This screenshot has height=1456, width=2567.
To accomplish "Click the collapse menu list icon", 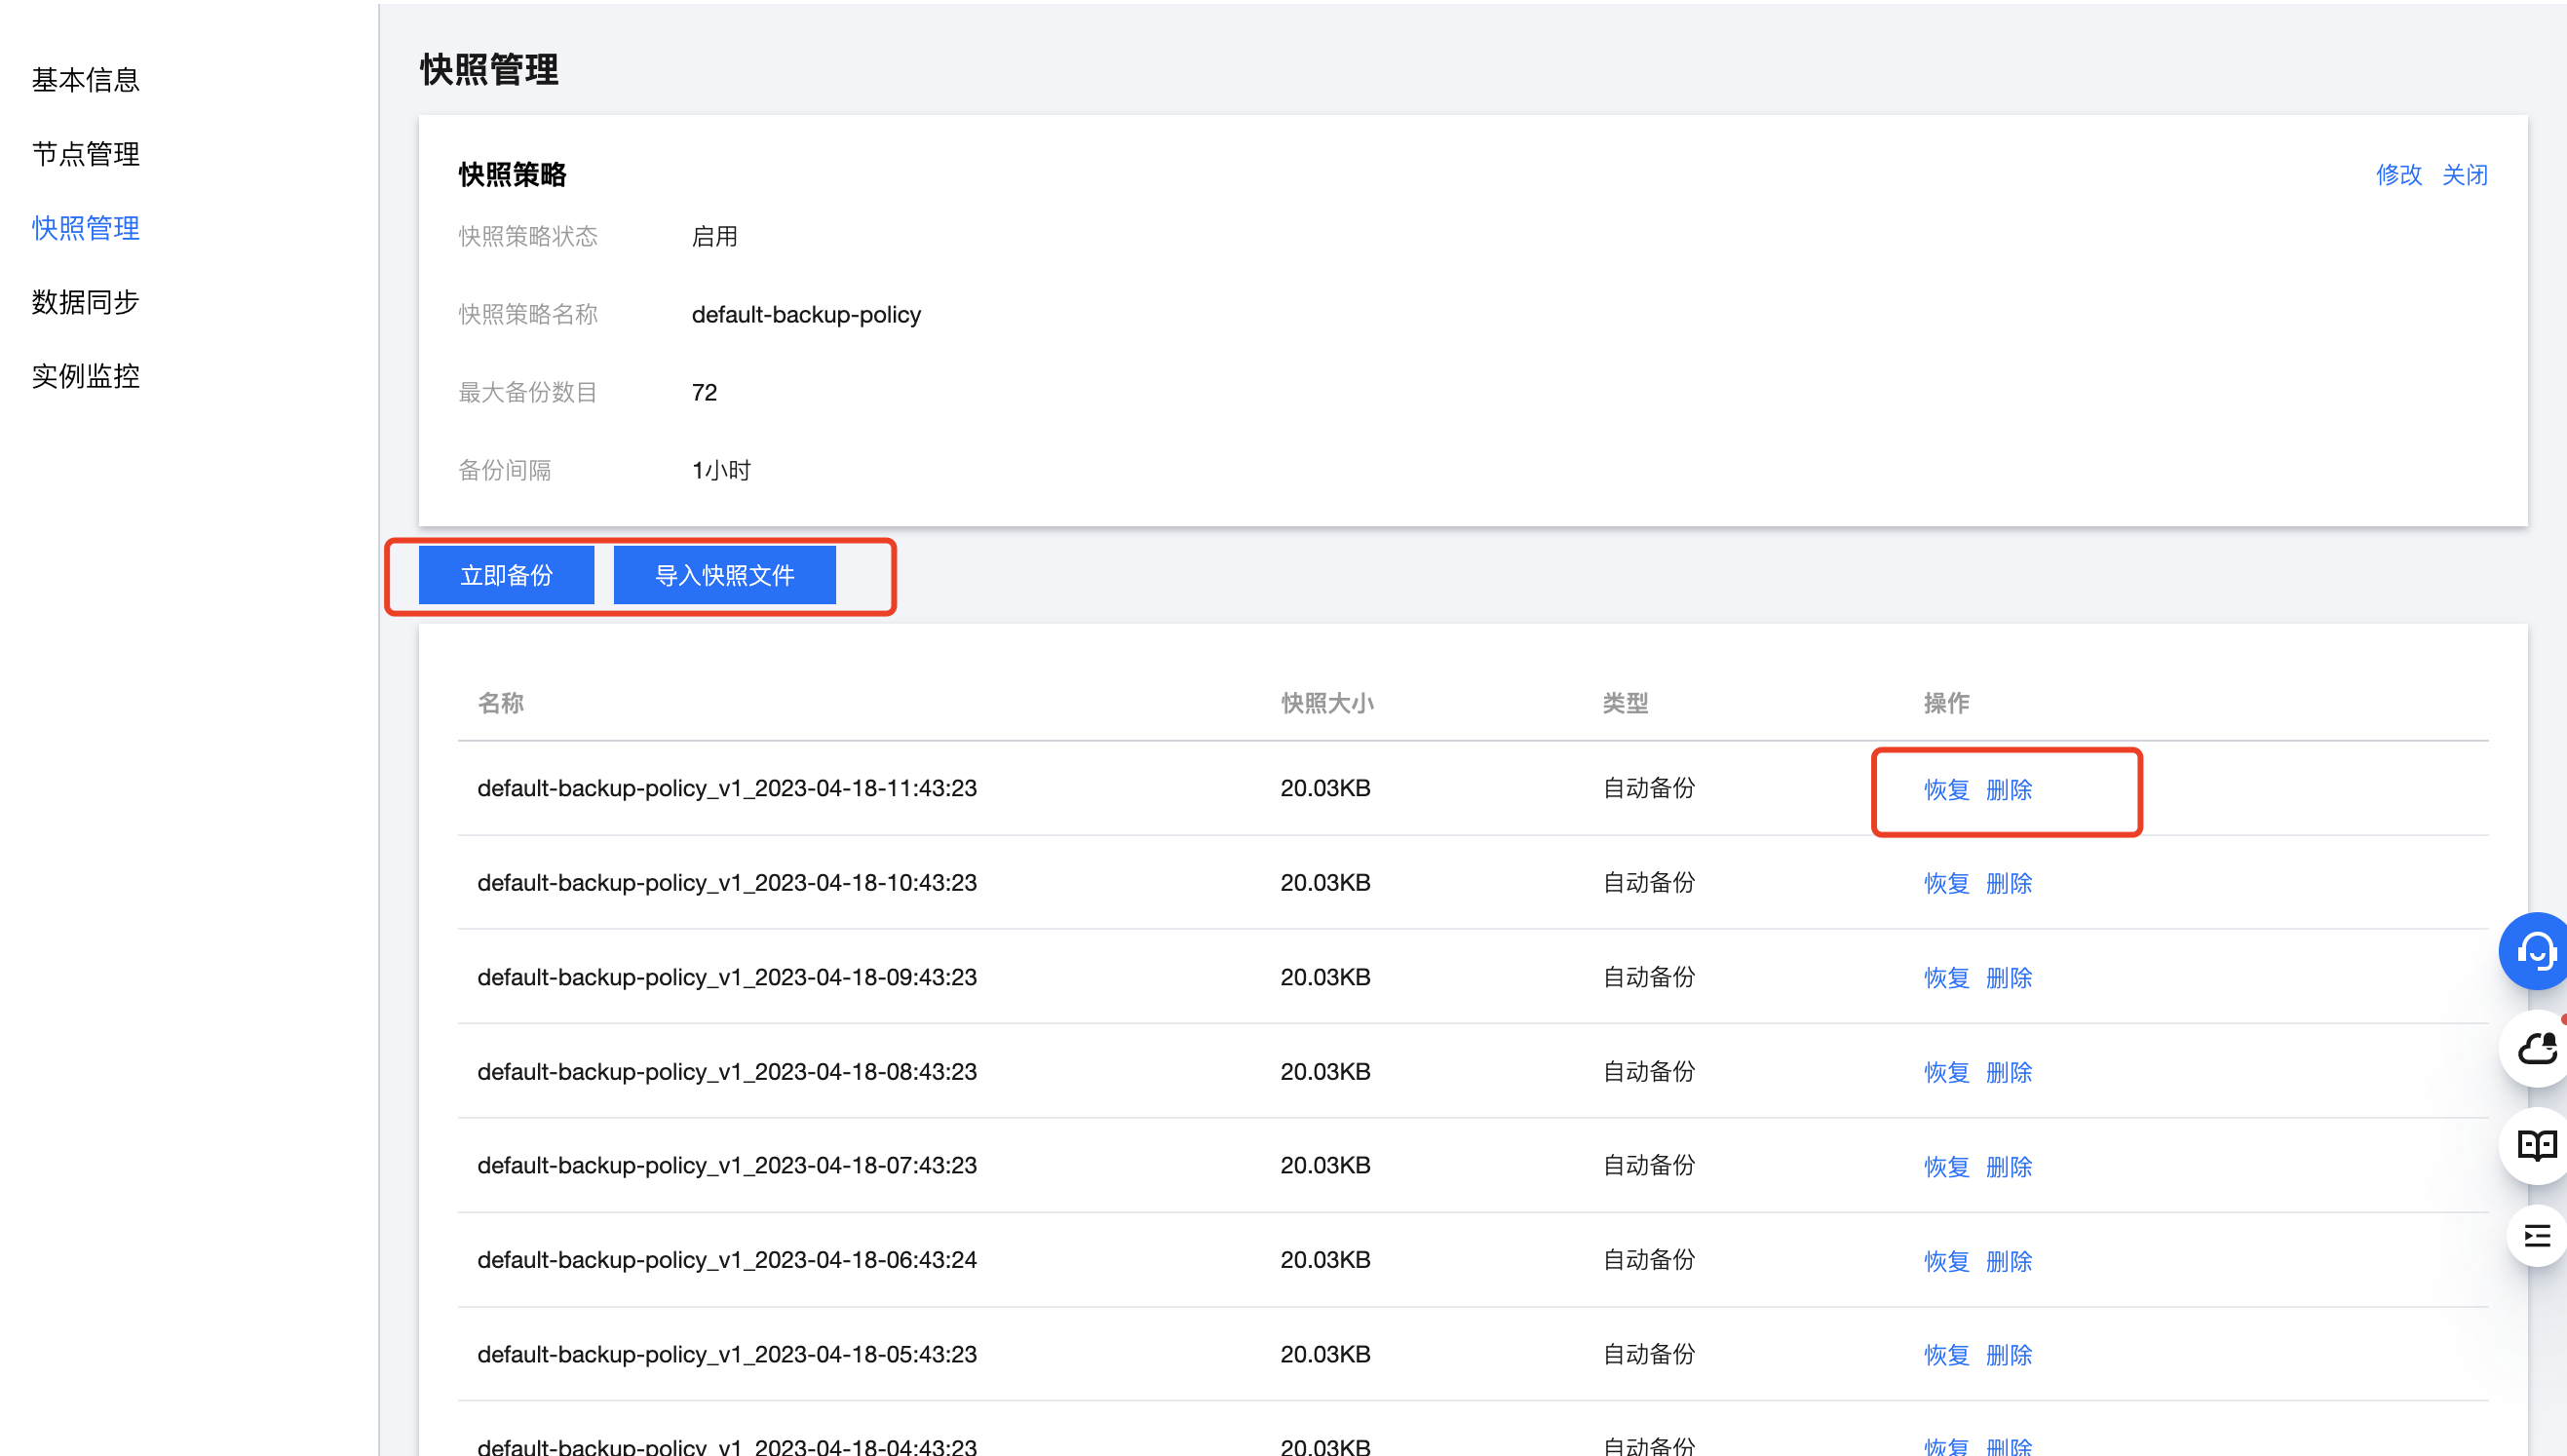I will point(2535,1236).
